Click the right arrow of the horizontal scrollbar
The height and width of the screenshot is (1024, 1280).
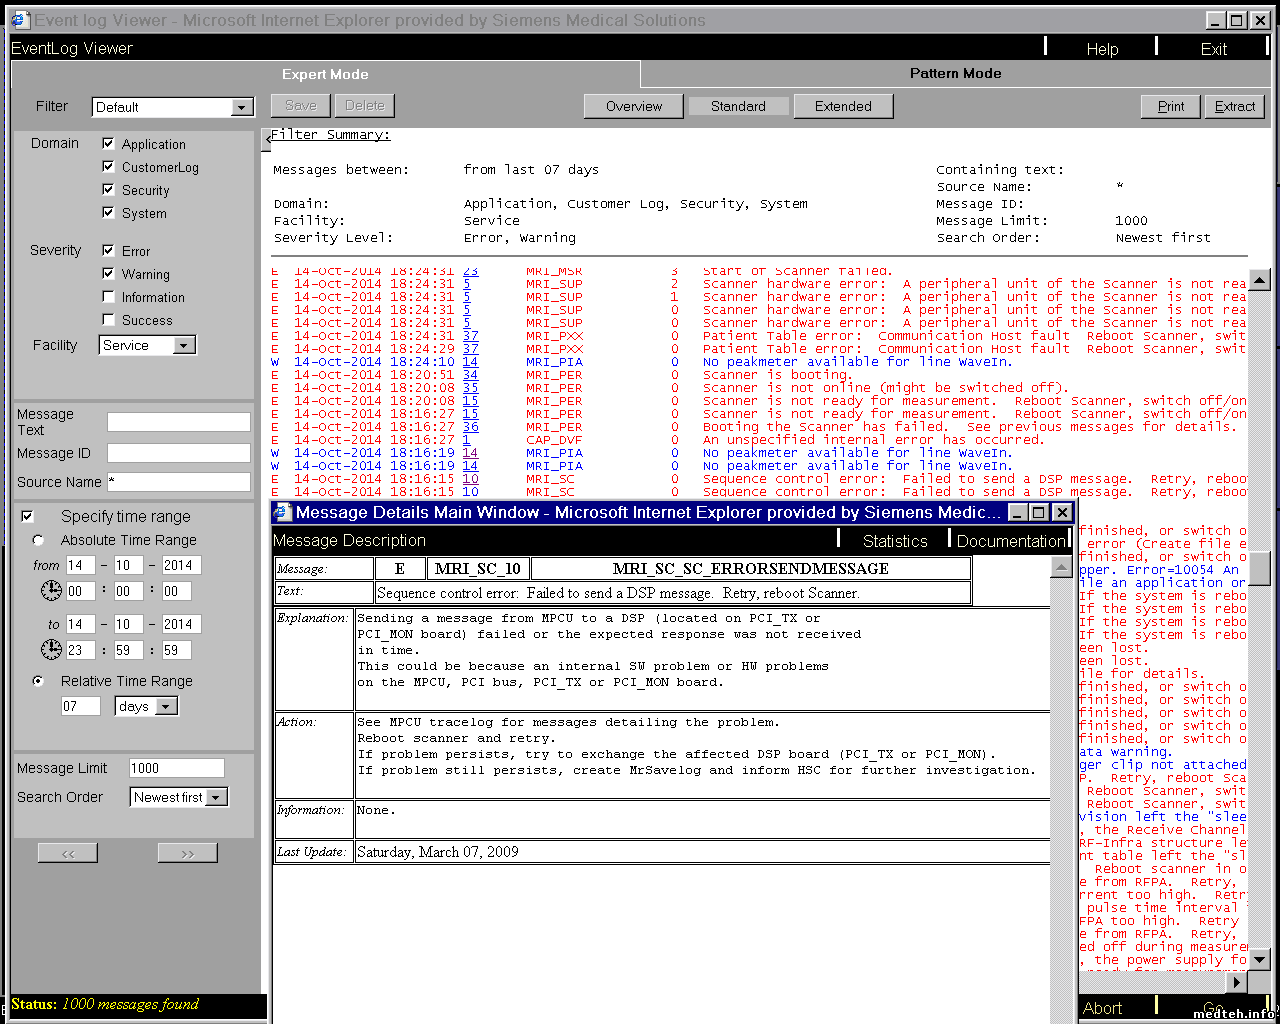(1238, 982)
